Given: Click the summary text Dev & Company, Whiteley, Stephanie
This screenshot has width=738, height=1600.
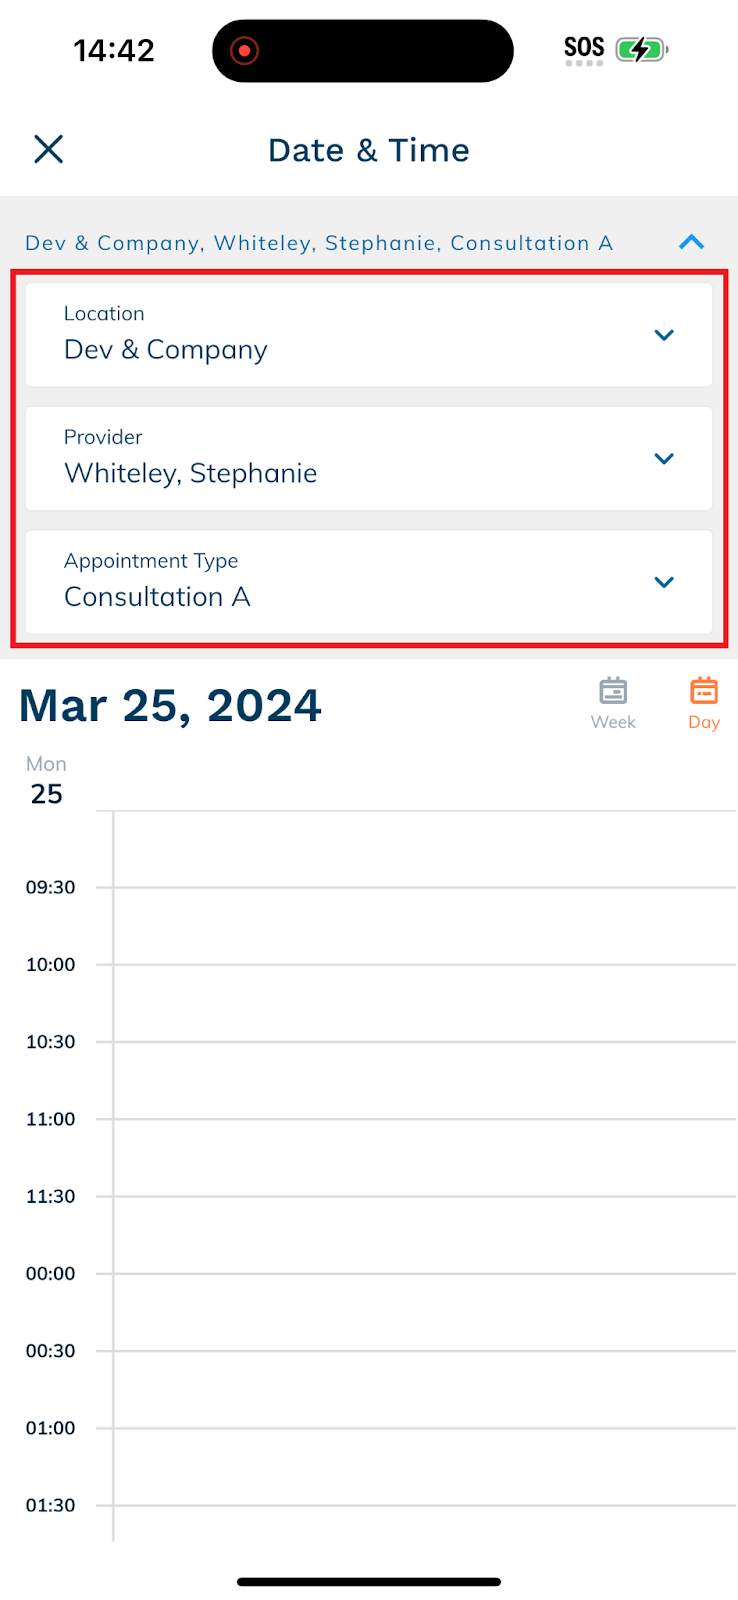Looking at the screenshot, I should (231, 243).
